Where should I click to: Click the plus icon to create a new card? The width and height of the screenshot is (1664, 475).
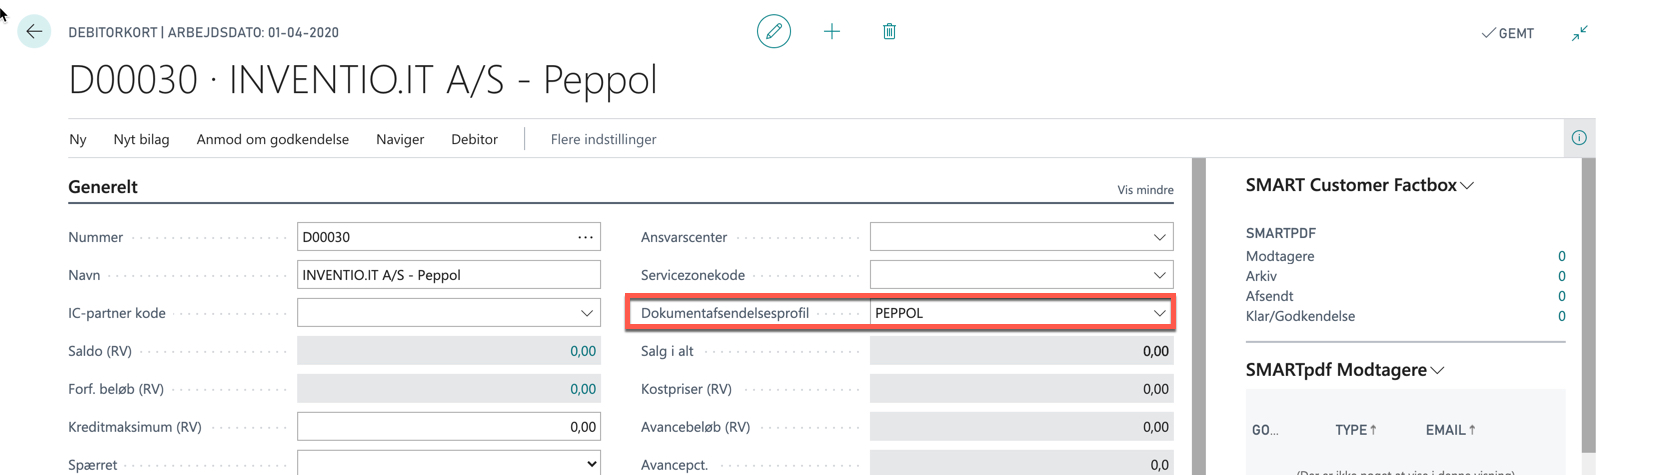tap(832, 32)
